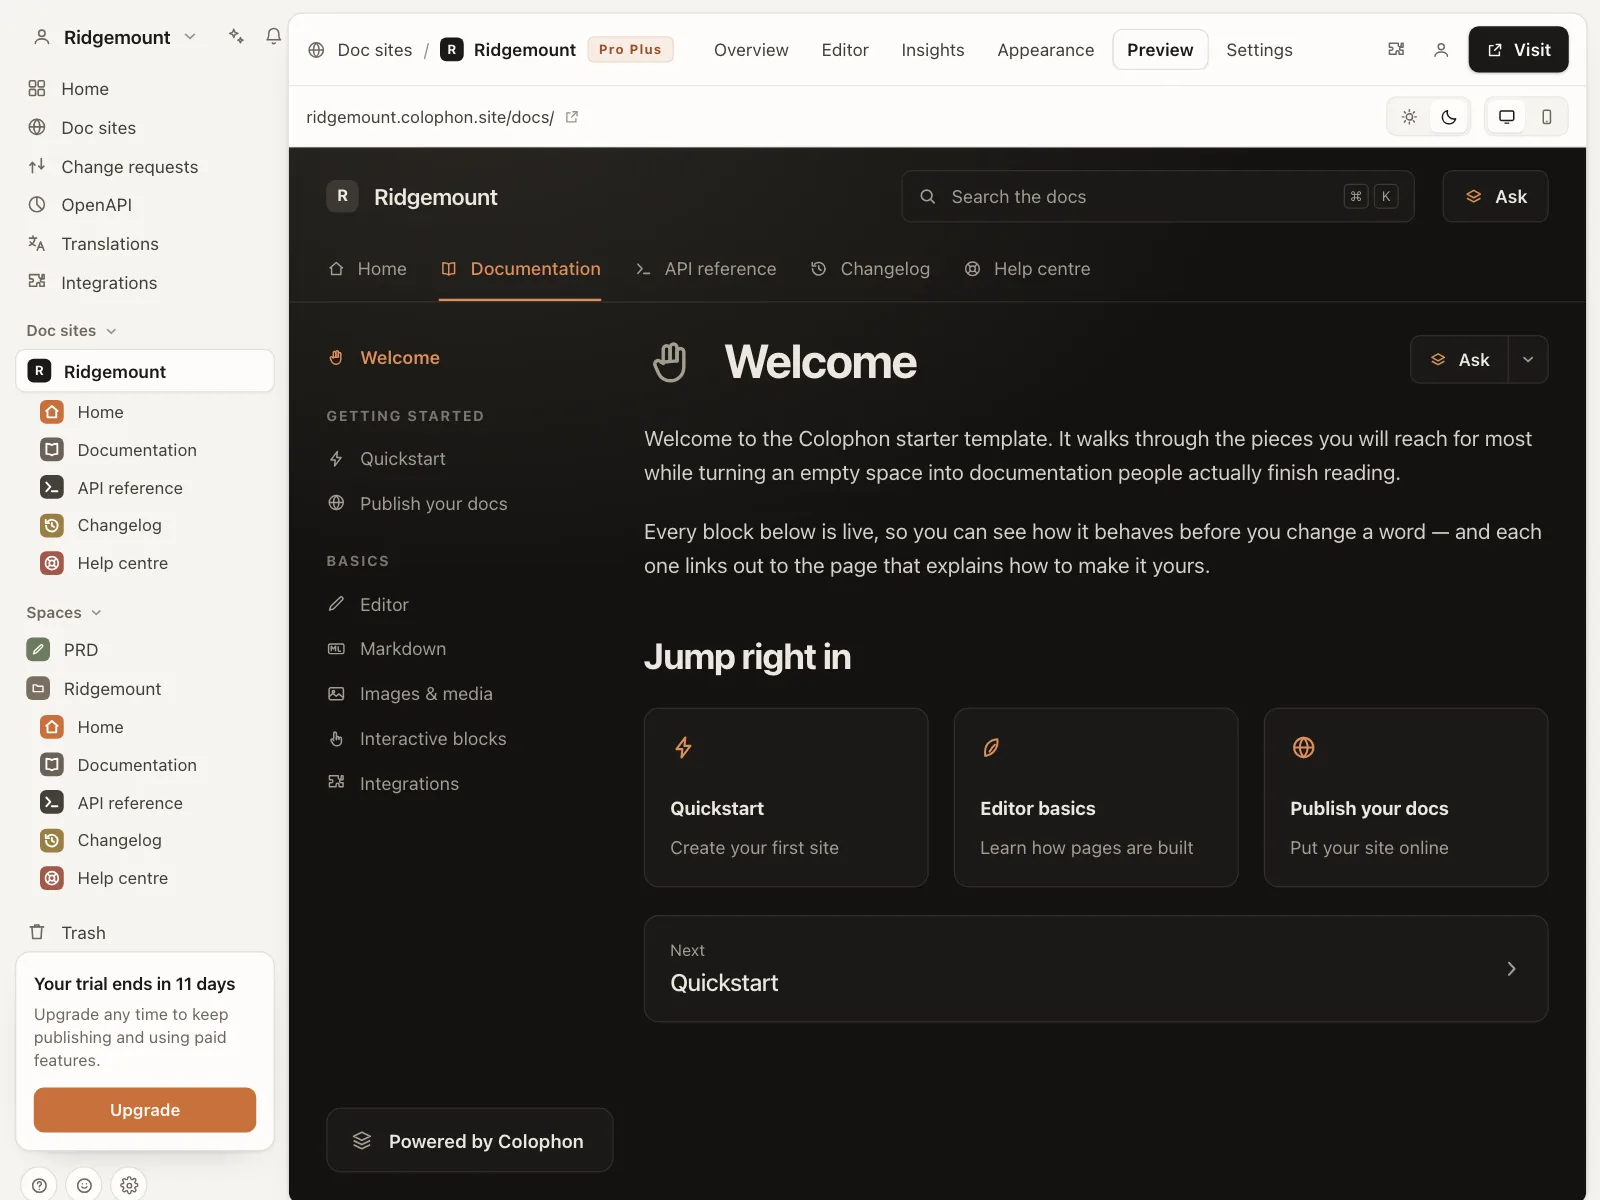The image size is (1600, 1200).
Task: Click the Visit button
Action: pyautogui.click(x=1518, y=49)
